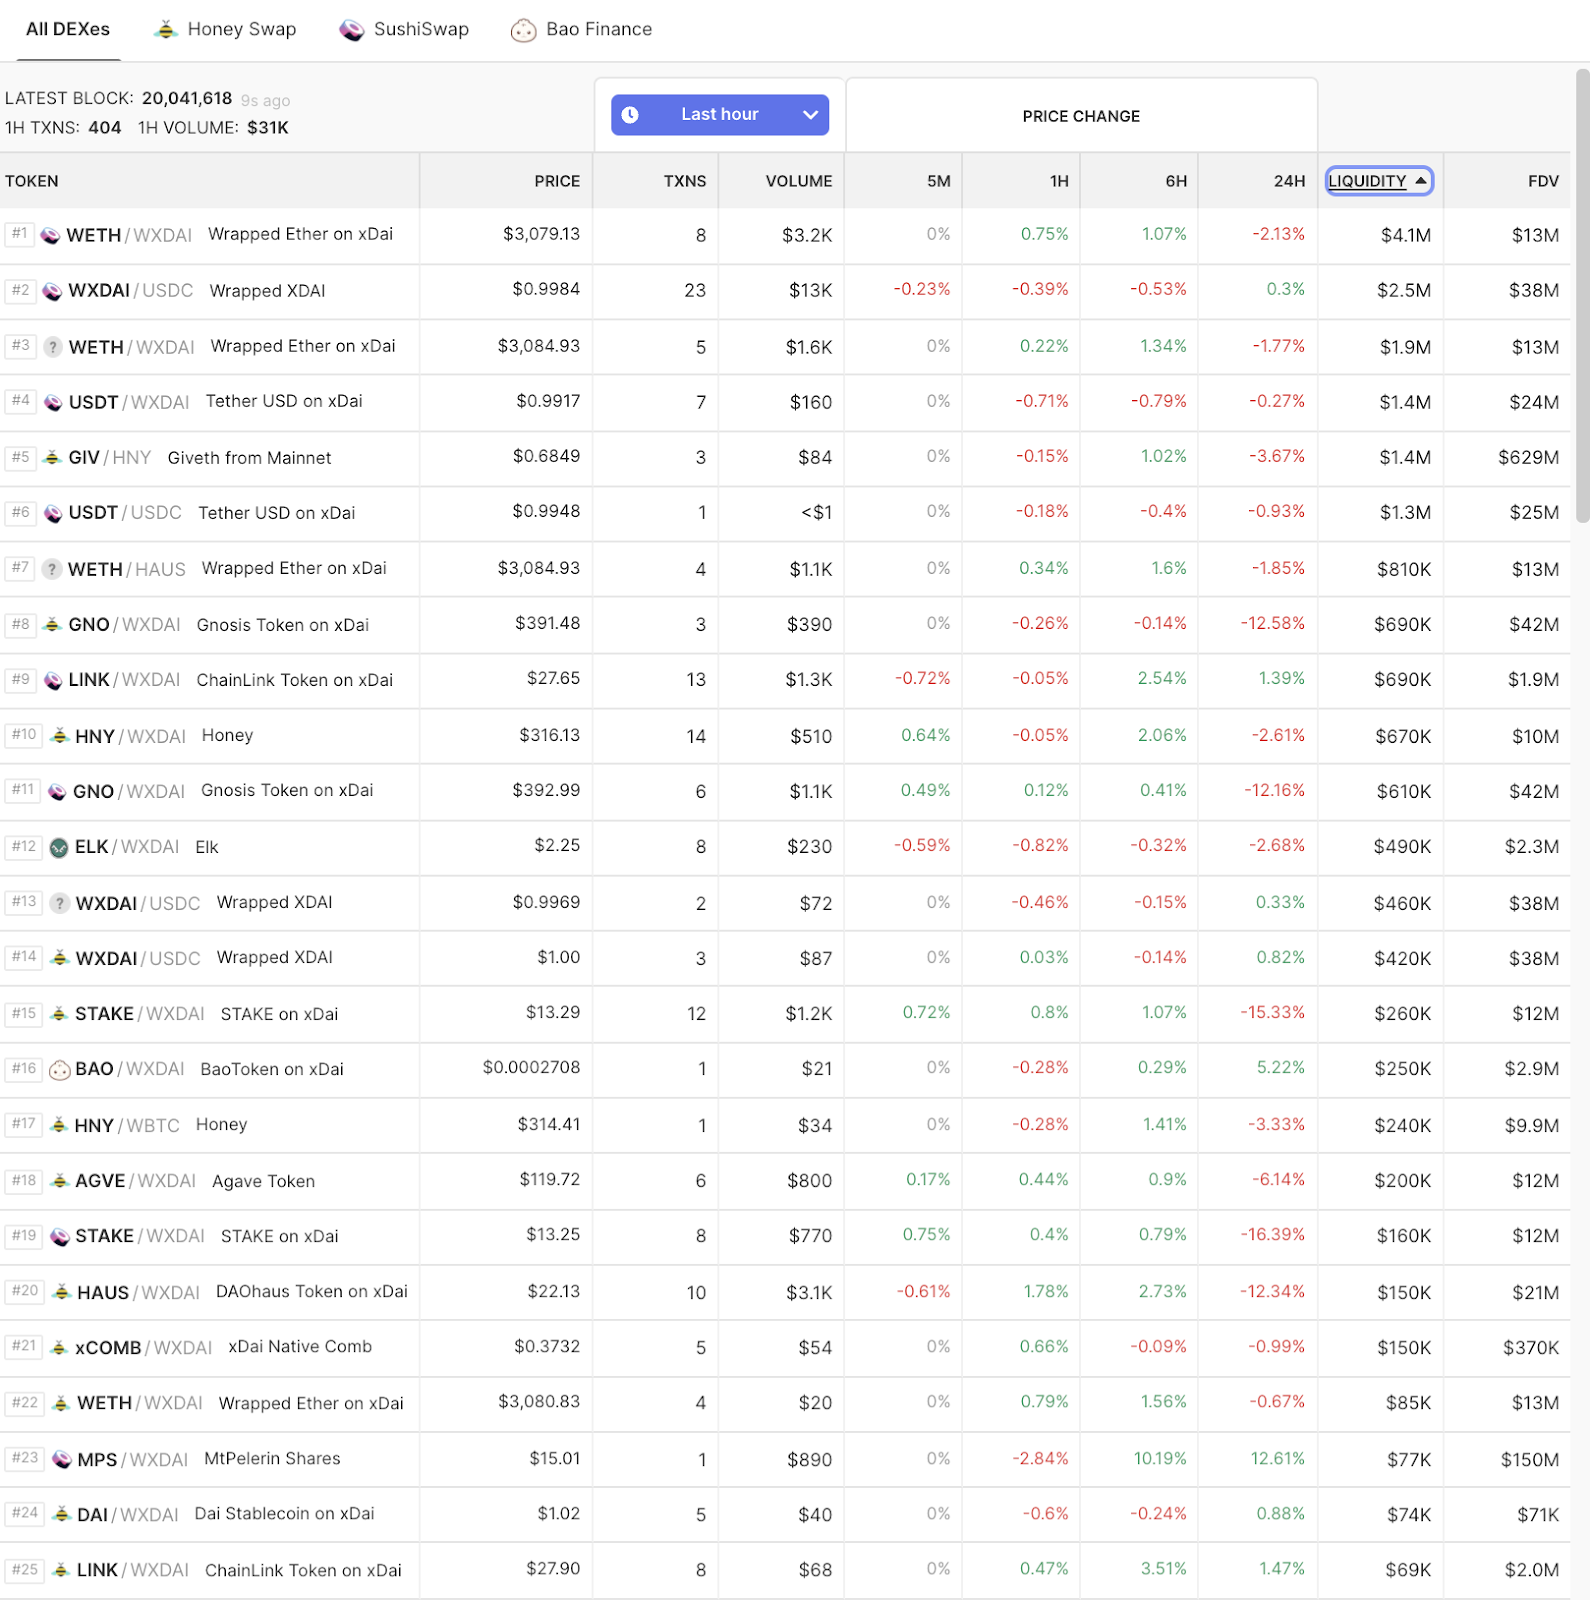
Task: Click the Dai Stablecoin on xDai name
Action: [x=285, y=1514]
